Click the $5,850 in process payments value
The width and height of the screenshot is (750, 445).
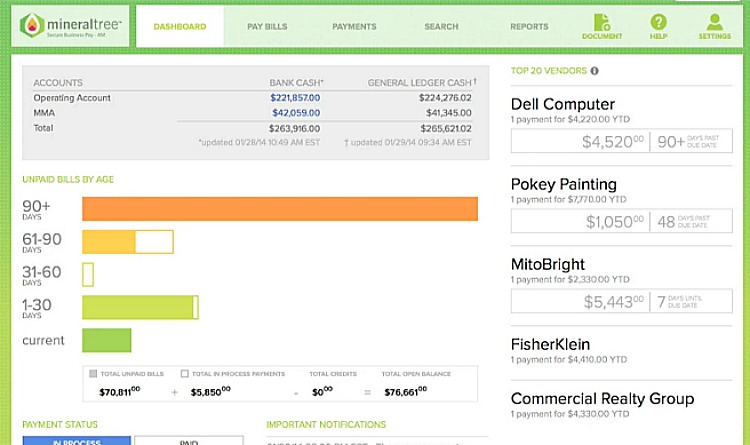(x=210, y=392)
